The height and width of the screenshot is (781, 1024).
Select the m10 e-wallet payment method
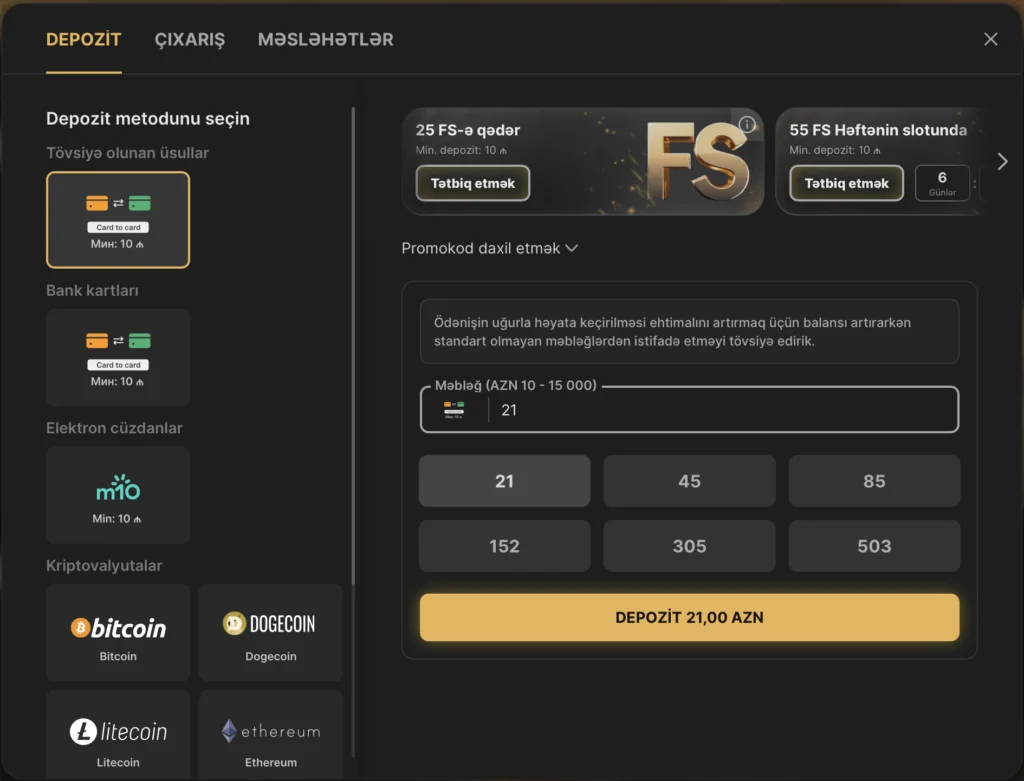pos(118,495)
